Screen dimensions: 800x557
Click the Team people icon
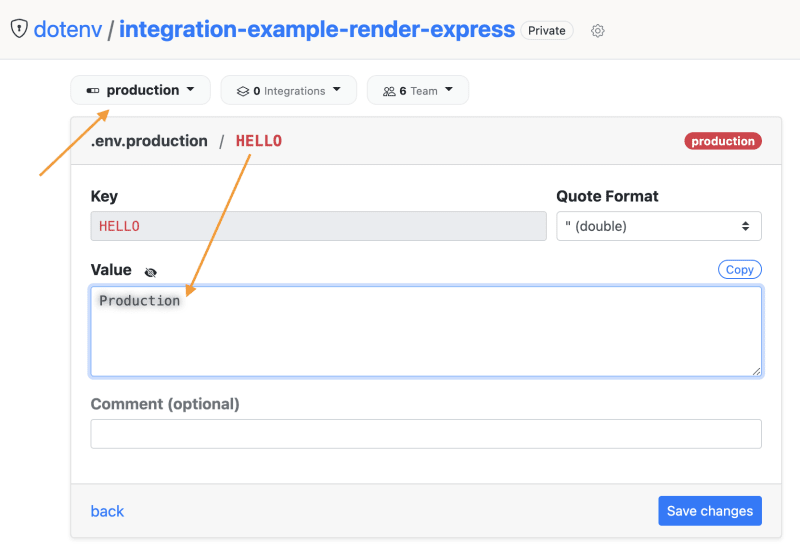click(389, 91)
